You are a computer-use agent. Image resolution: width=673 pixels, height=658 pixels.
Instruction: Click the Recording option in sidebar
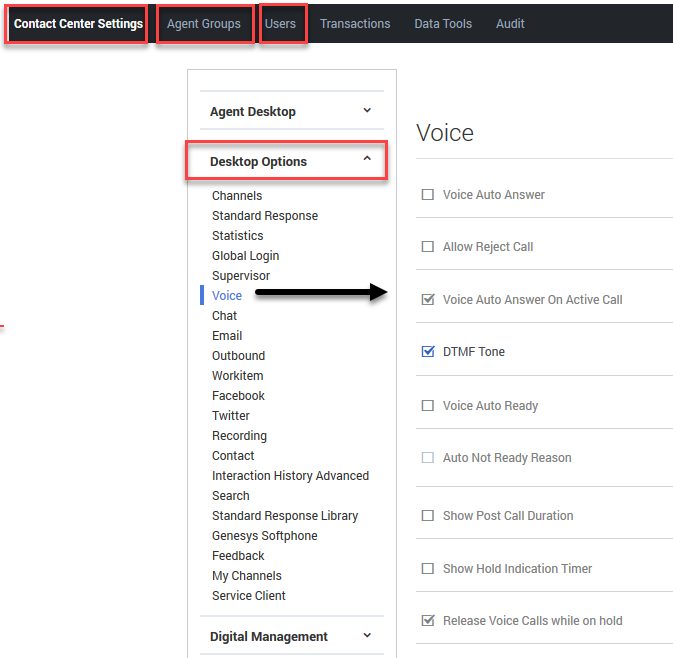[x=239, y=436]
